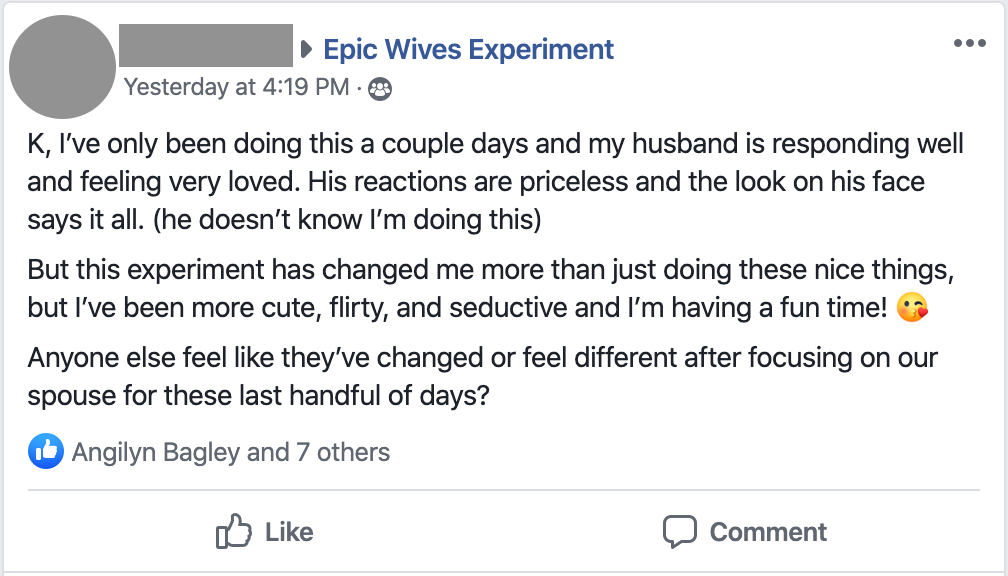Open the Epic Wives Experiment group
The width and height of the screenshot is (1008, 576).
[469, 48]
